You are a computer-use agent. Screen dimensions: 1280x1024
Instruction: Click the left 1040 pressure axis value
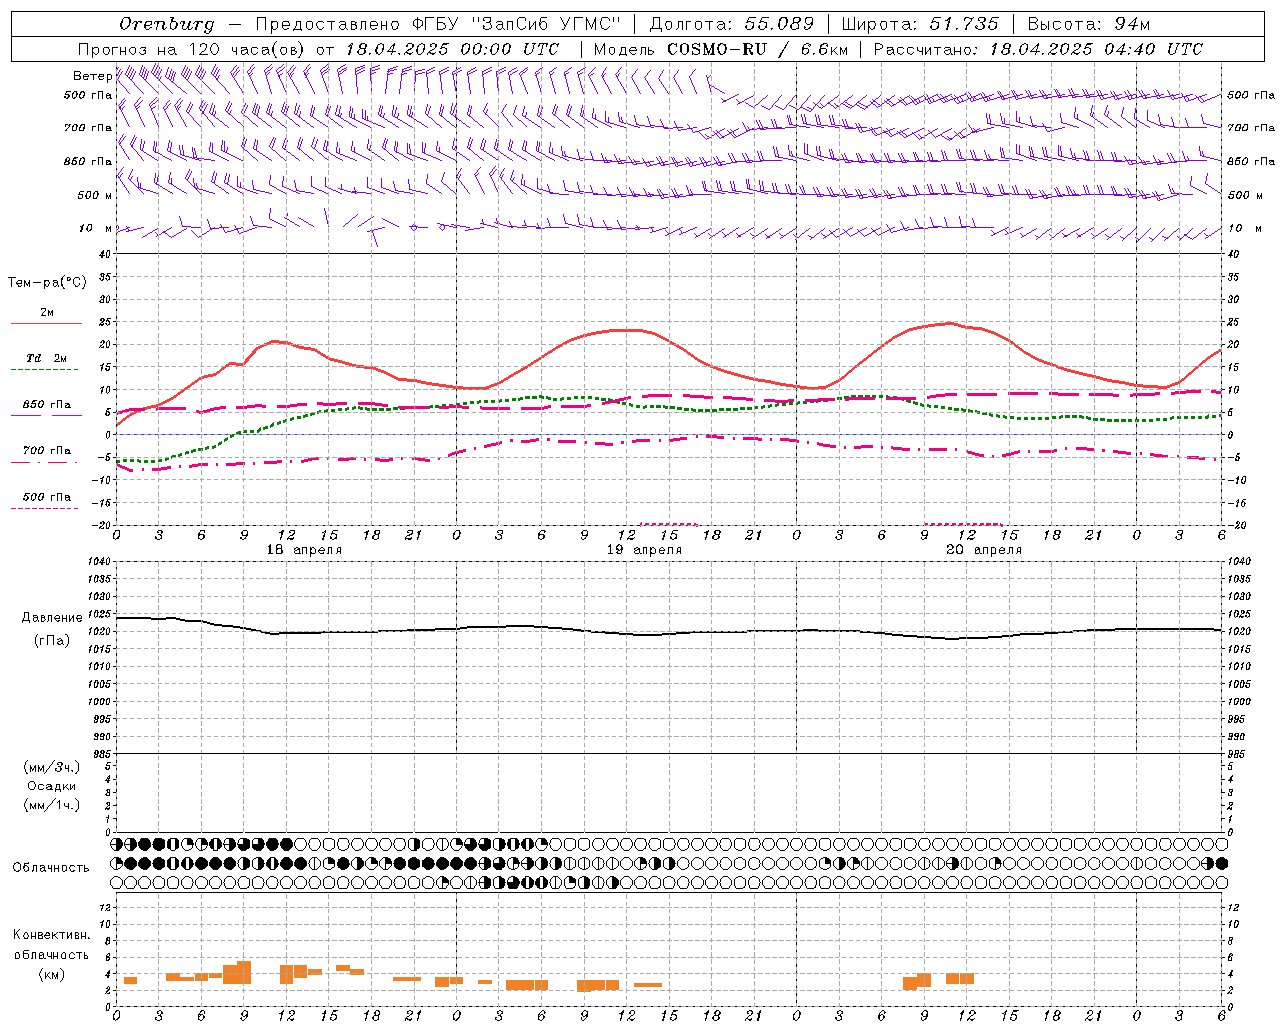click(98, 562)
